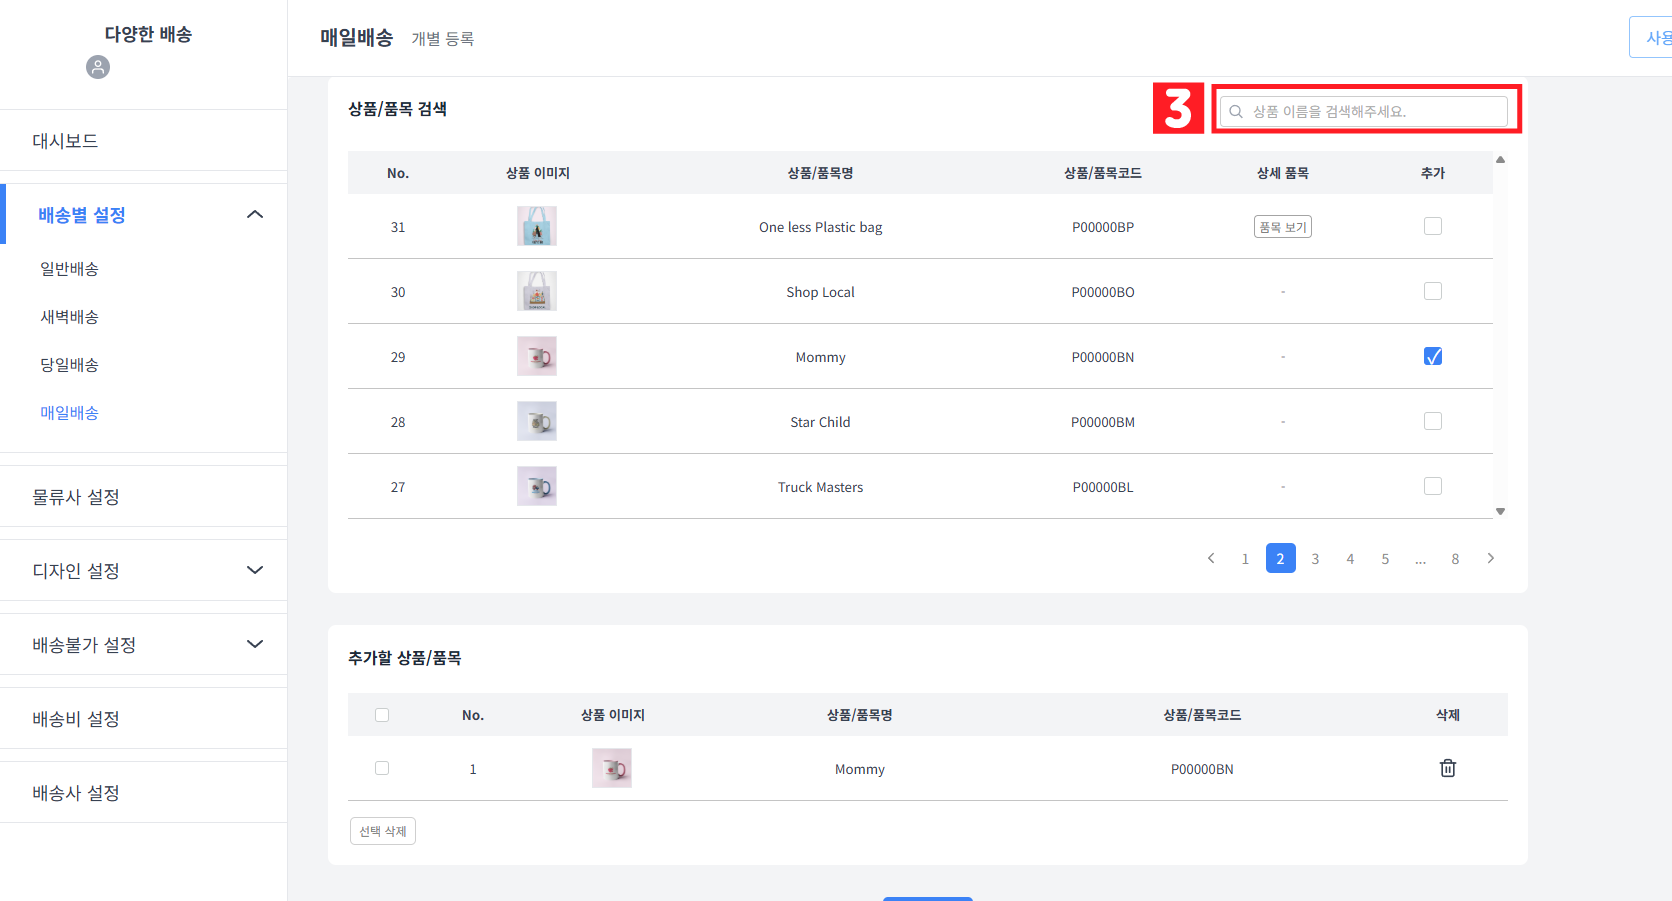Check the Star Child row add checkbox
Viewport: 1672px width, 901px height.
tap(1433, 420)
